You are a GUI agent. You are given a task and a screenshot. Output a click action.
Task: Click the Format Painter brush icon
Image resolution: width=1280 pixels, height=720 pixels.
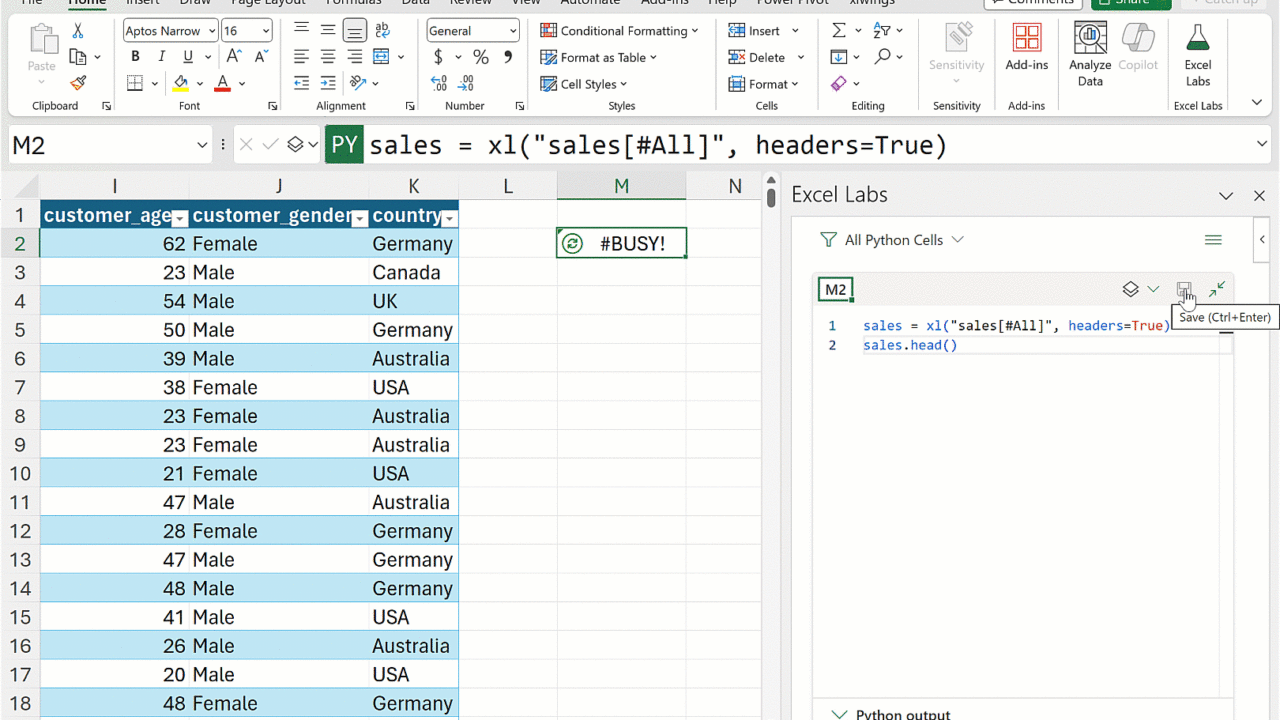tap(78, 83)
